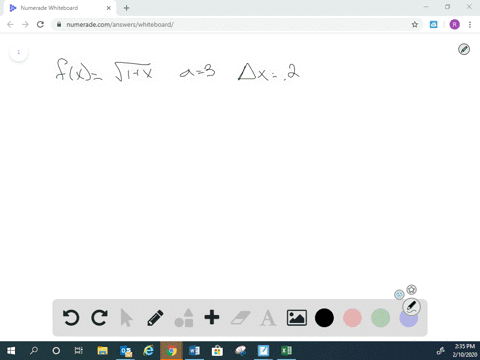The width and height of the screenshot is (480, 360).
Task: Close the Numerade Whiteboard tab
Action: (109, 8)
